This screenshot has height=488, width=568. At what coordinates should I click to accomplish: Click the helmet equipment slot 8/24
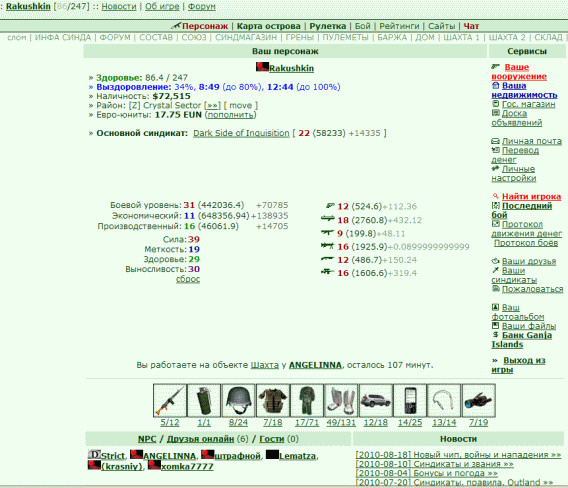[x=238, y=401]
